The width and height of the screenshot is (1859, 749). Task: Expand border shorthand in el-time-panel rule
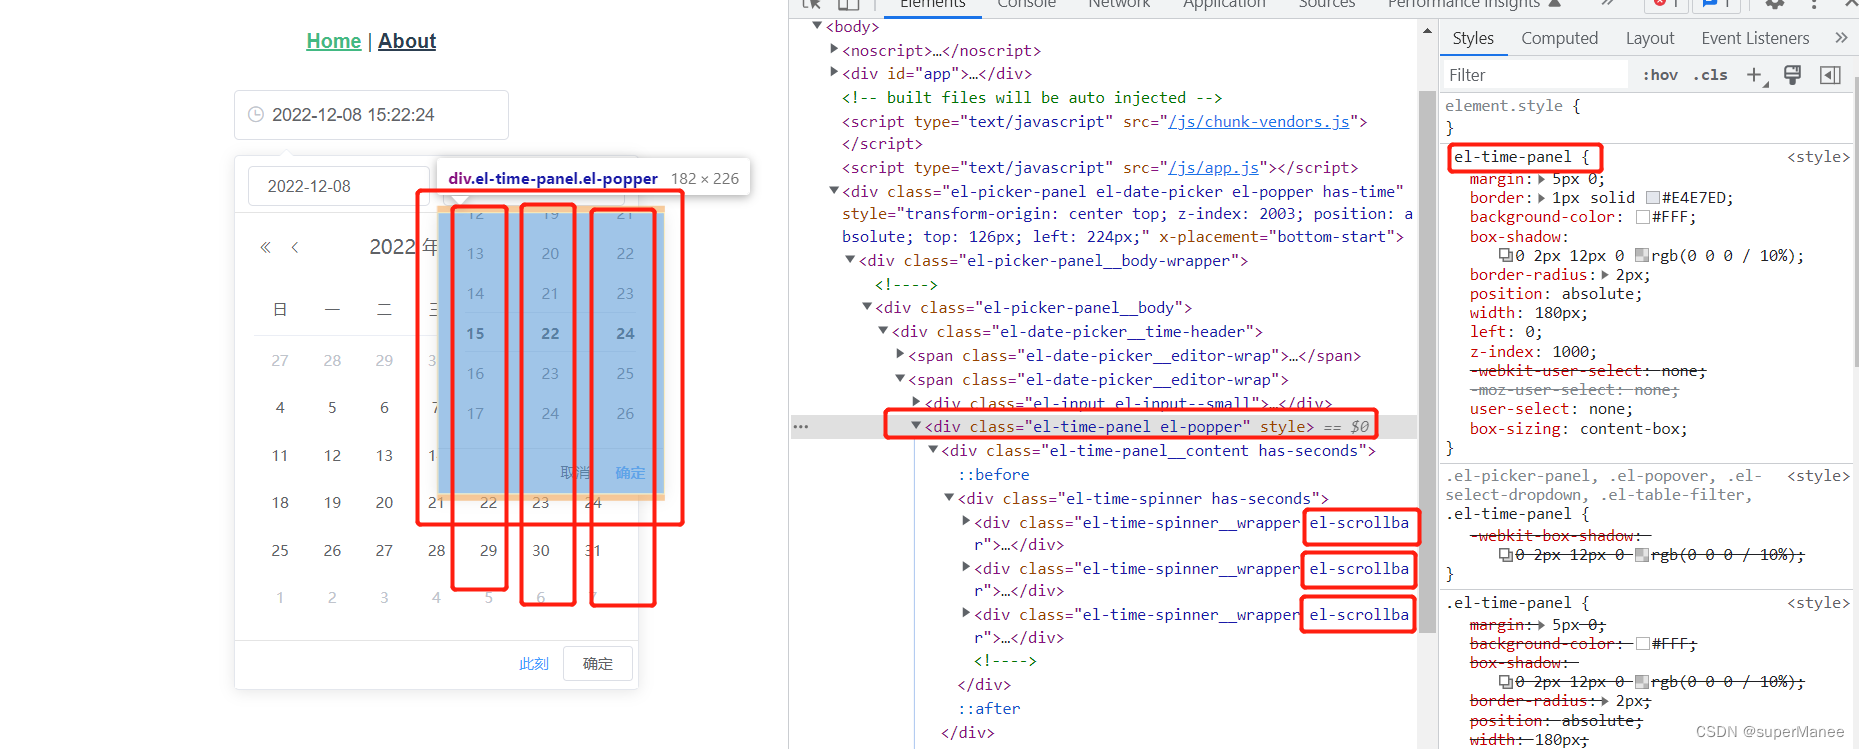[1541, 198]
